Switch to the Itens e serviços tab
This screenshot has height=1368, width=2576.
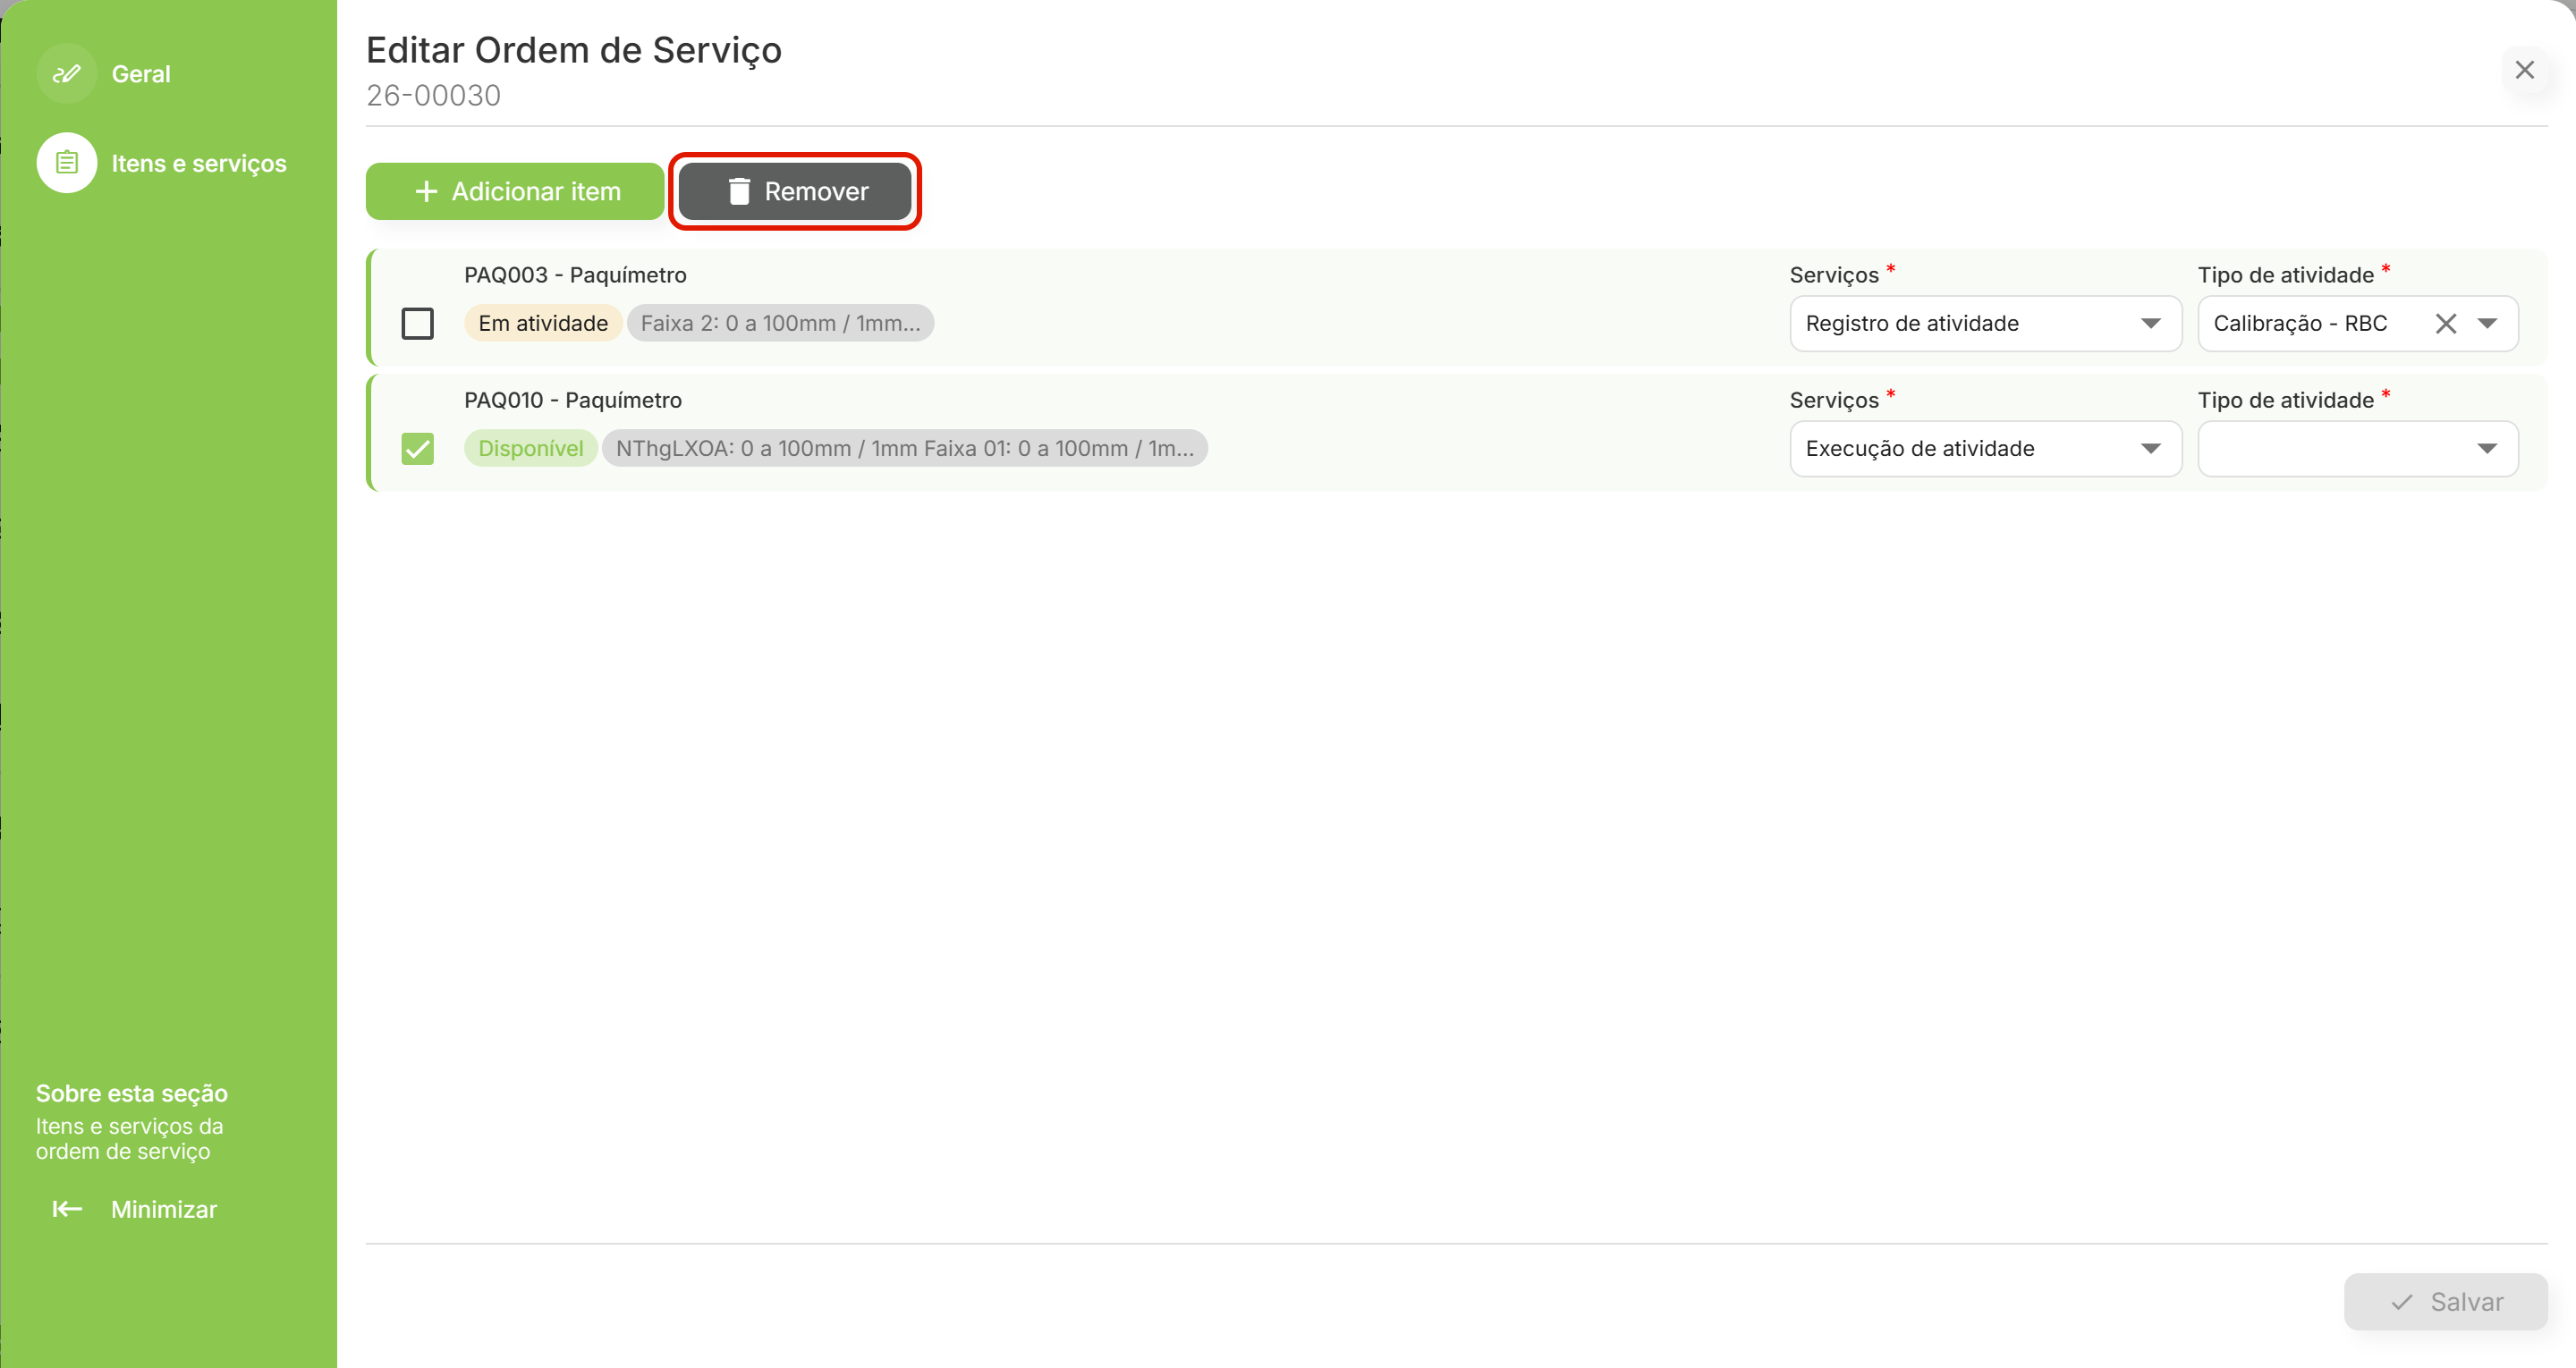click(x=199, y=163)
